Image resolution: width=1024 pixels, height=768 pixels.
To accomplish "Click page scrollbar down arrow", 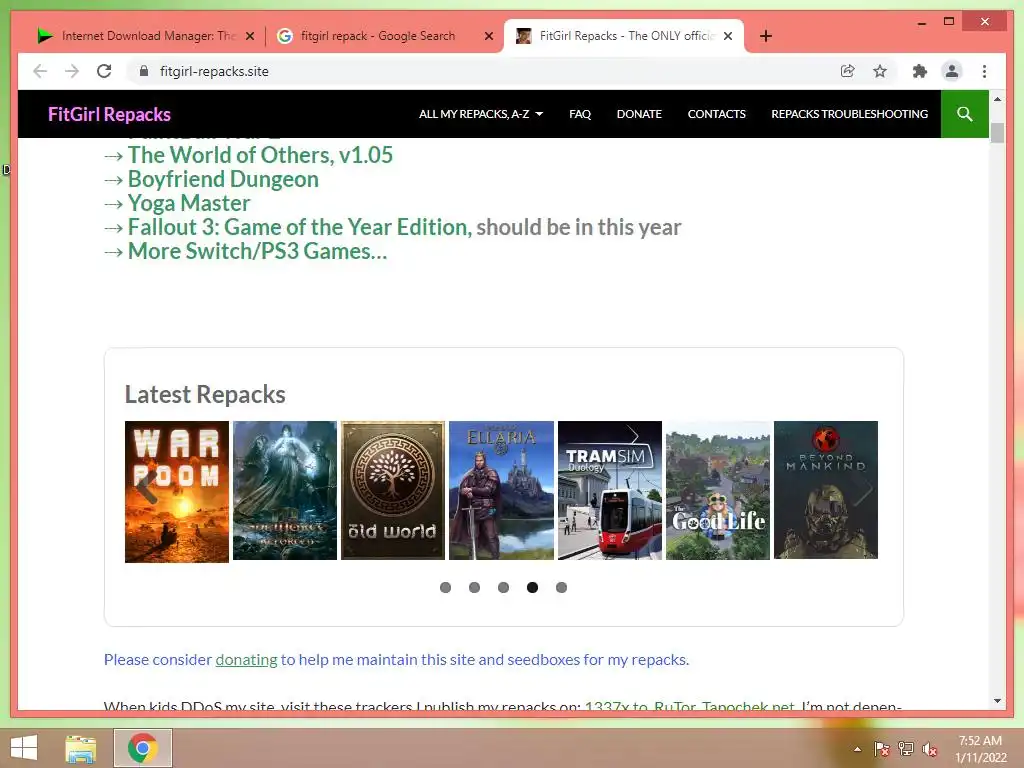I will tap(997, 701).
